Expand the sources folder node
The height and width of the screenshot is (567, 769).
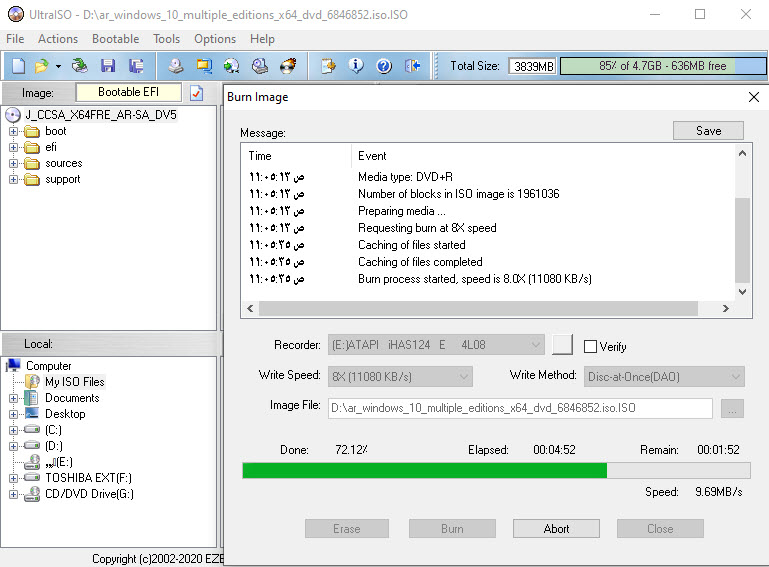(x=13, y=163)
